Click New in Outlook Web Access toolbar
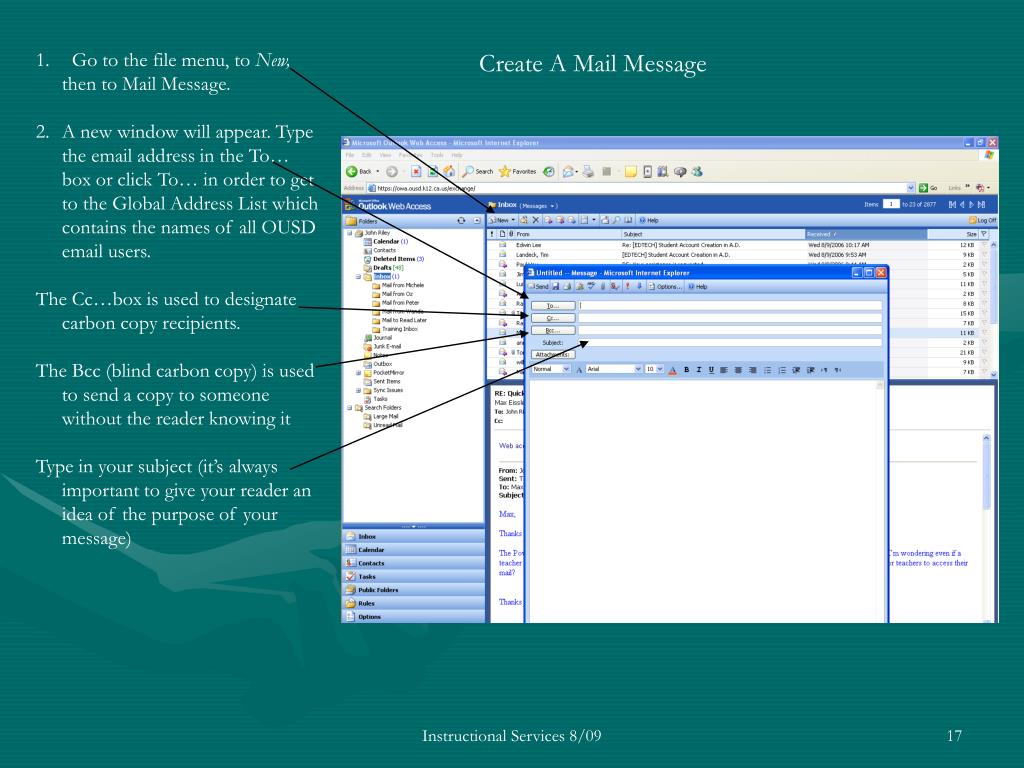Image resolution: width=1024 pixels, height=768 pixels. point(499,220)
